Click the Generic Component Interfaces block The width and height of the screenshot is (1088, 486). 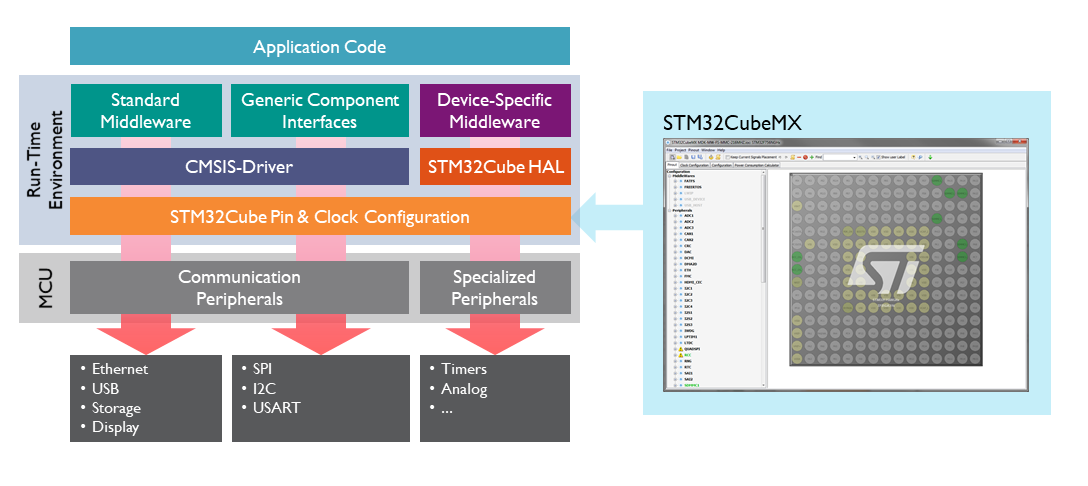[320, 110]
